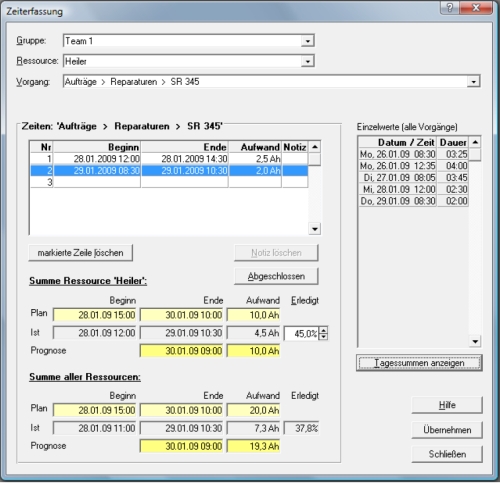Click the Abgeschlossen button
The image size is (500, 485).
(x=276, y=276)
